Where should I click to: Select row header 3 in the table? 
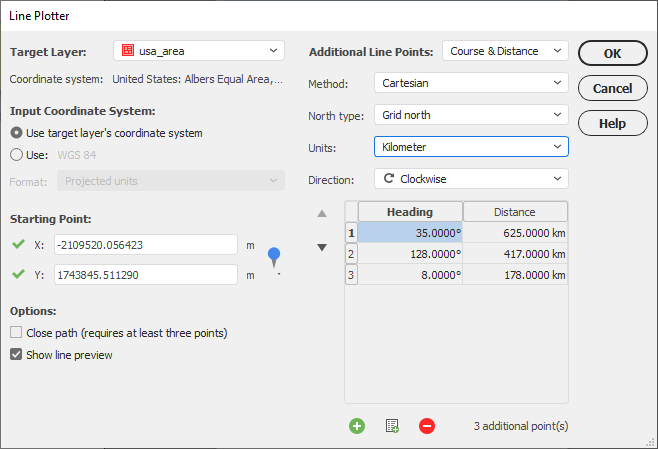(x=351, y=275)
